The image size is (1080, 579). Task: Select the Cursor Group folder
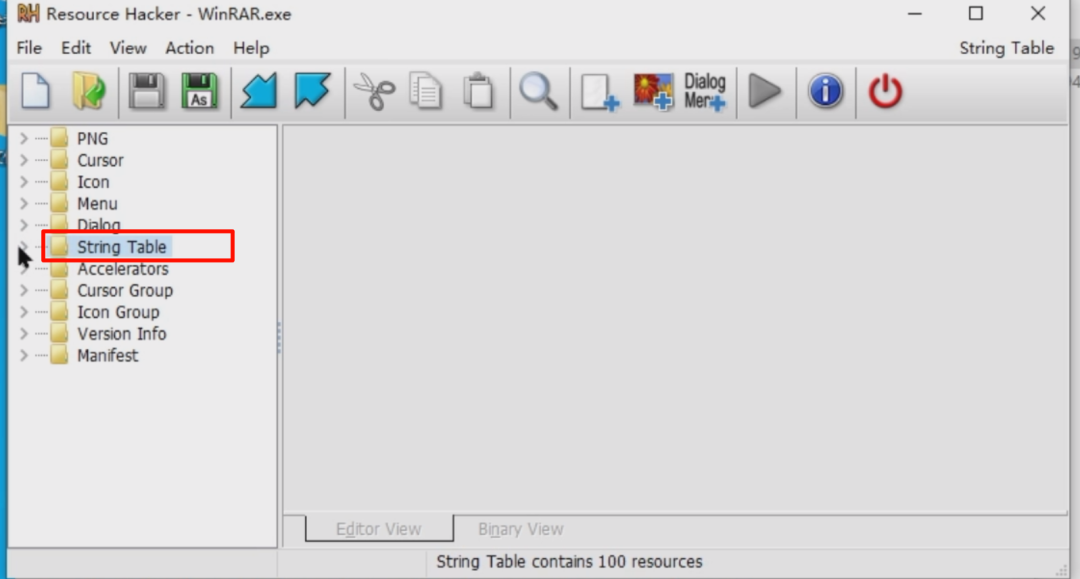(125, 291)
